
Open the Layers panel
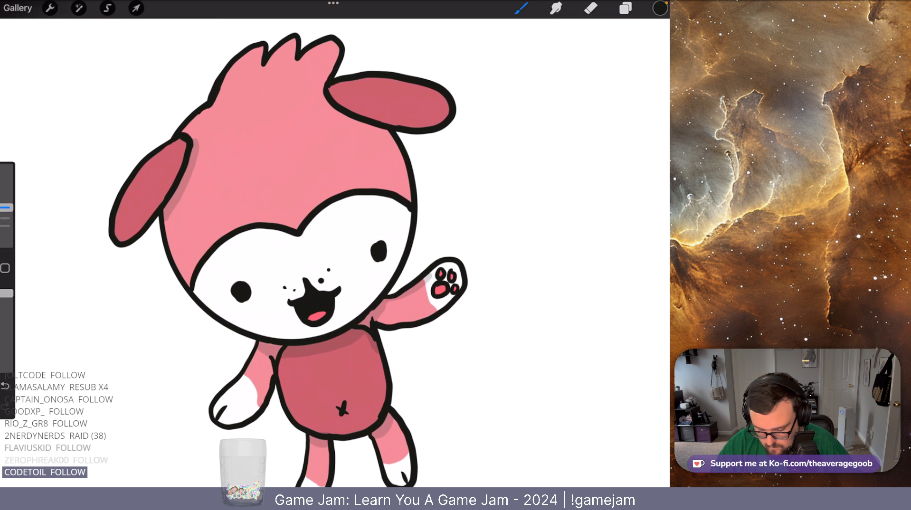pyautogui.click(x=625, y=8)
